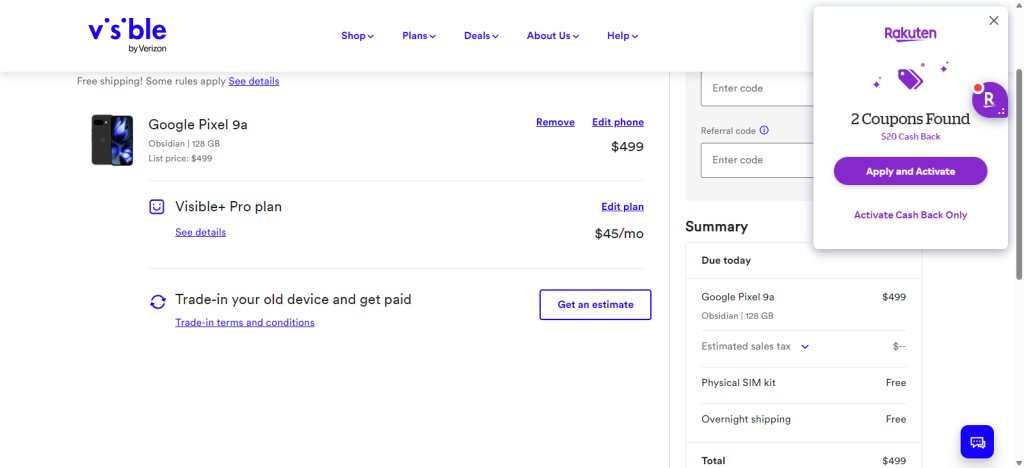This screenshot has width=1024, height=468.
Task: Click the Edit phone link
Action: [x=618, y=122]
